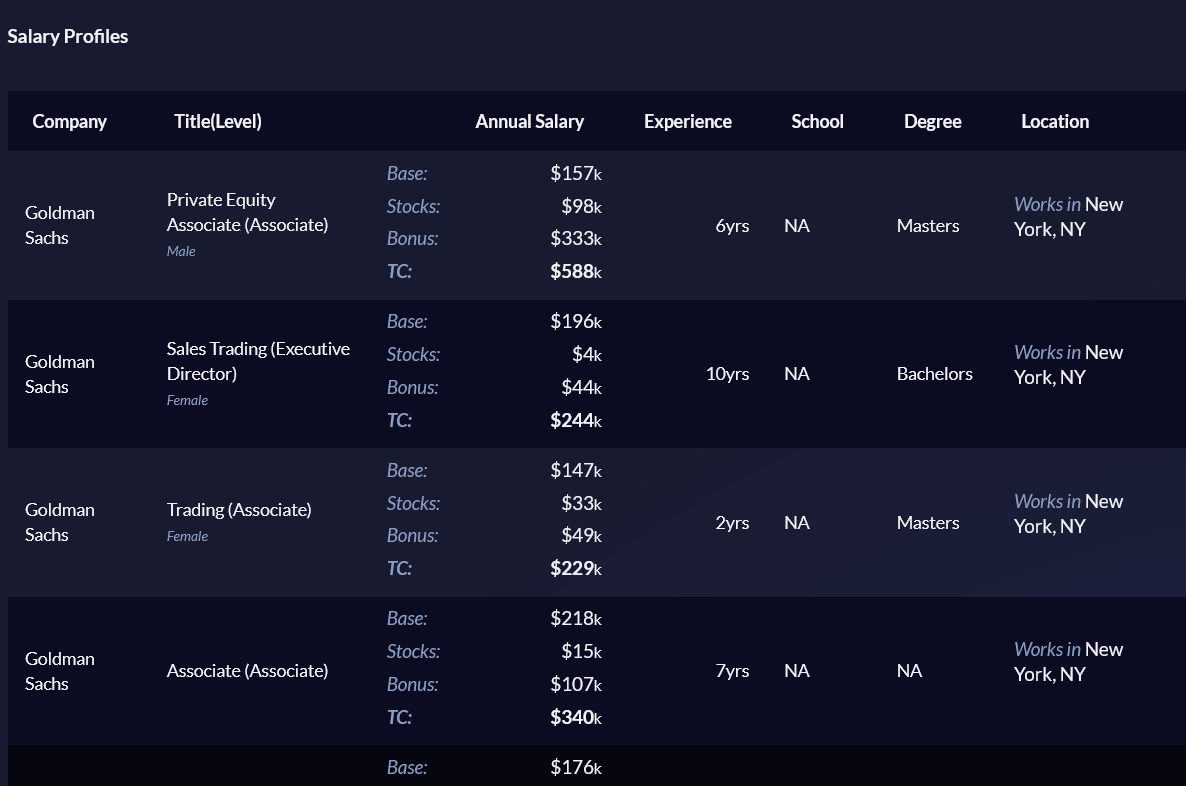Select Associate (Associate) title in fourth row
Screen dimensions: 1186x786
[247, 671]
